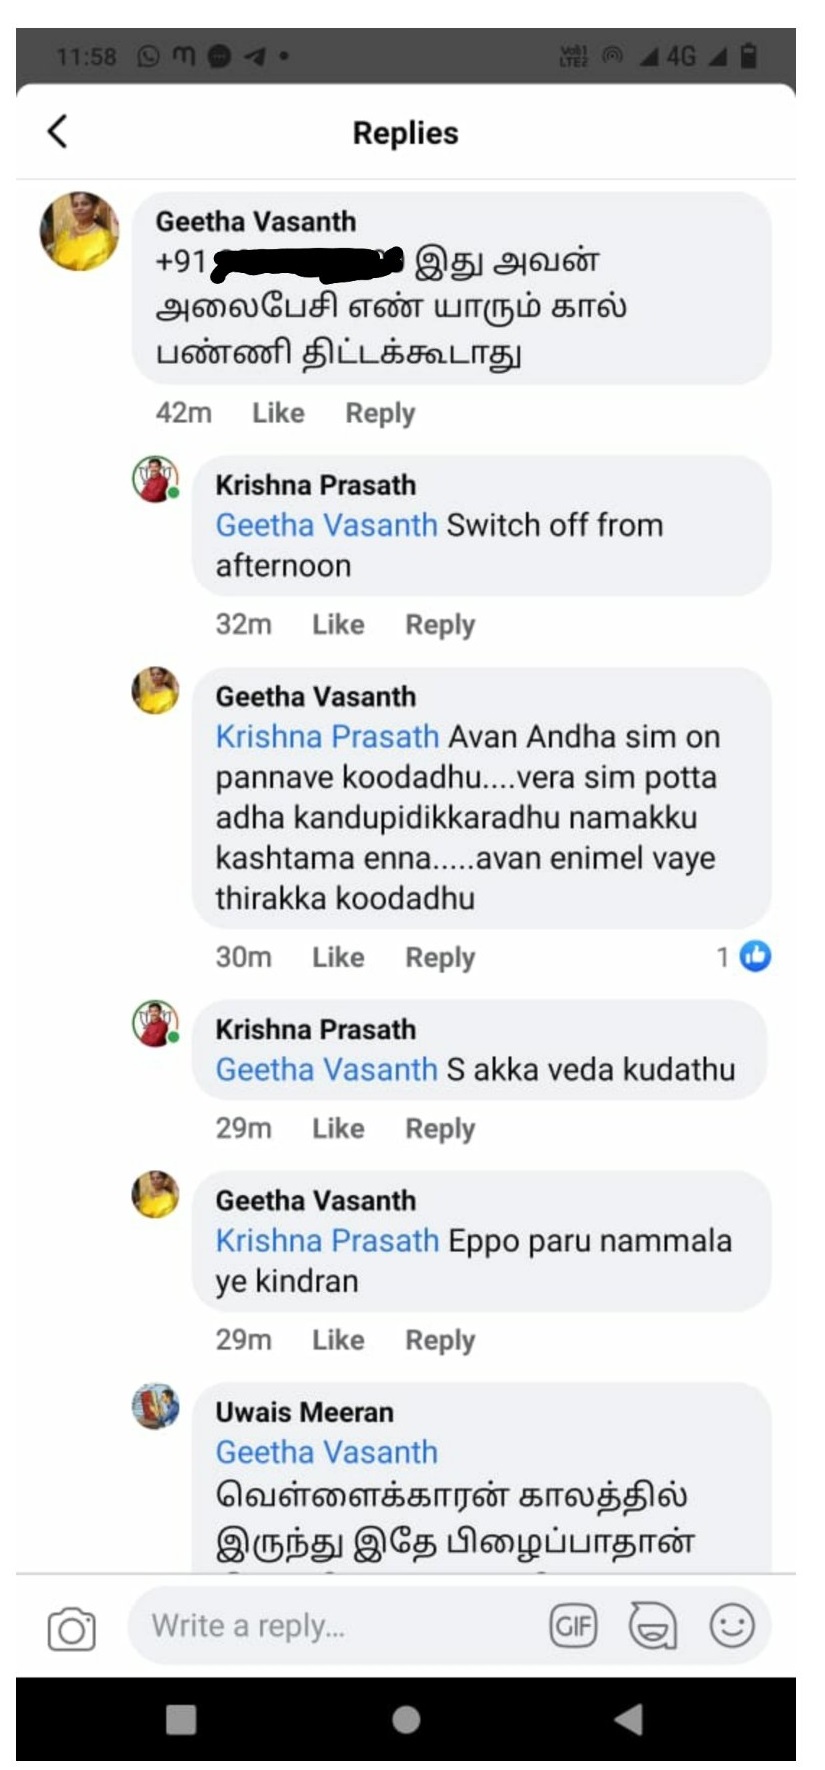Viewport: 825px width, 1770px height.
Task: Reply to Krishna Prasath's 32m comment
Action: pyautogui.click(x=440, y=625)
